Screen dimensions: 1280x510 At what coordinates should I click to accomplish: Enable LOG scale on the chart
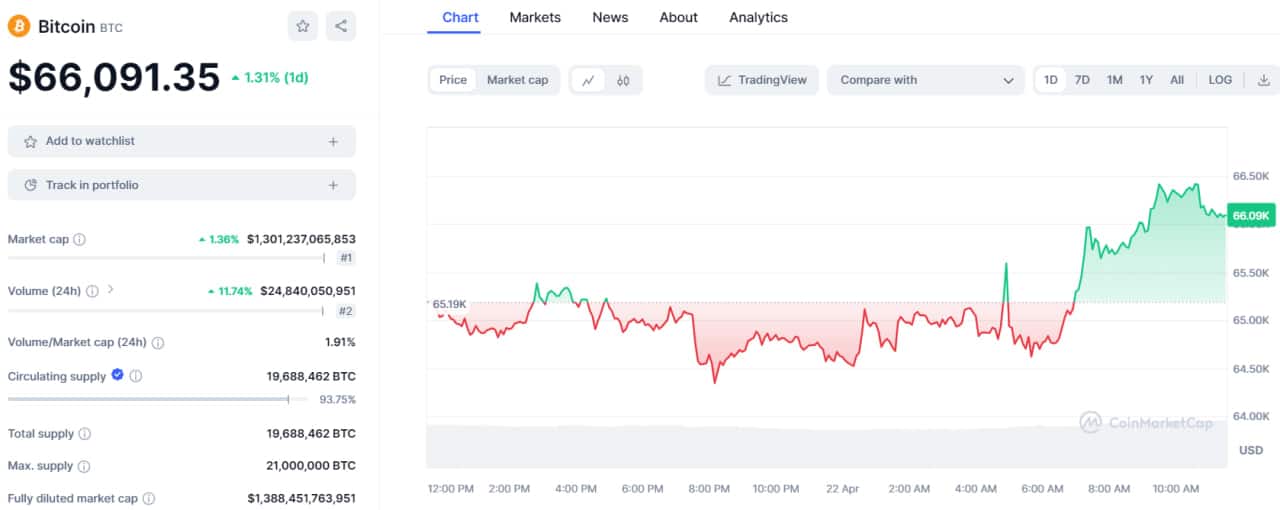[x=1220, y=80]
